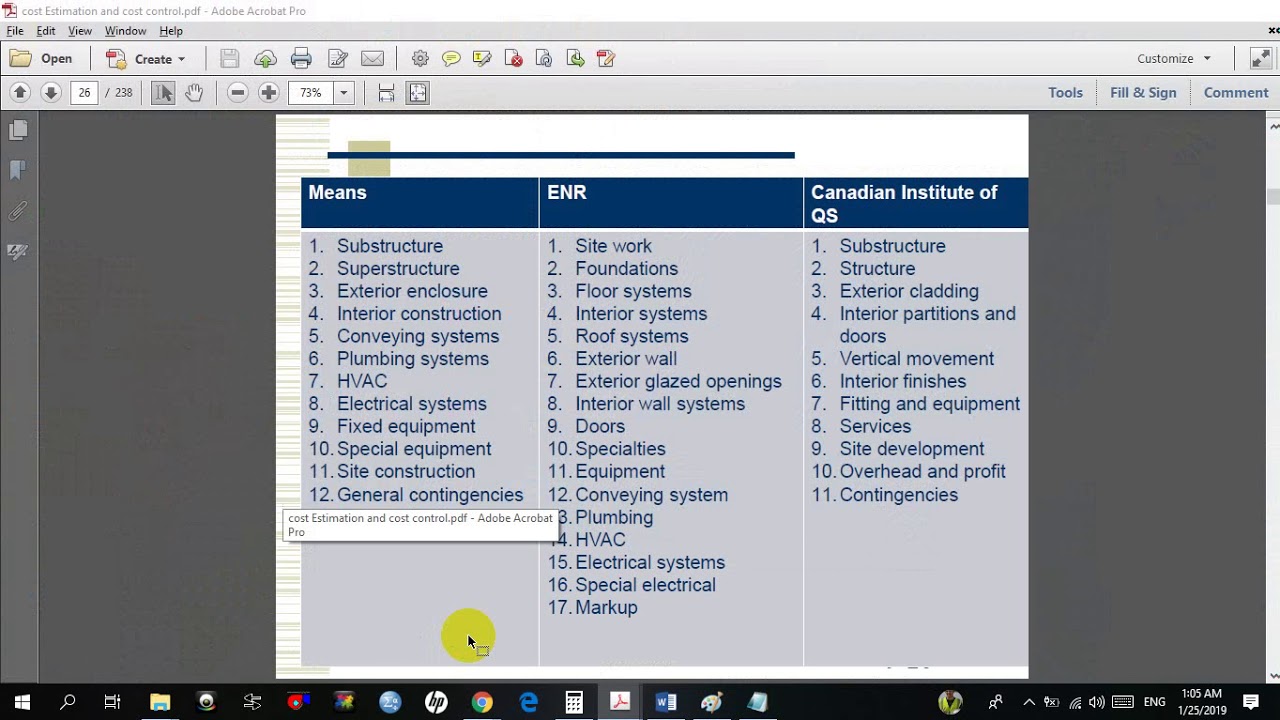Toggle fit one full page mode

click(x=418, y=93)
